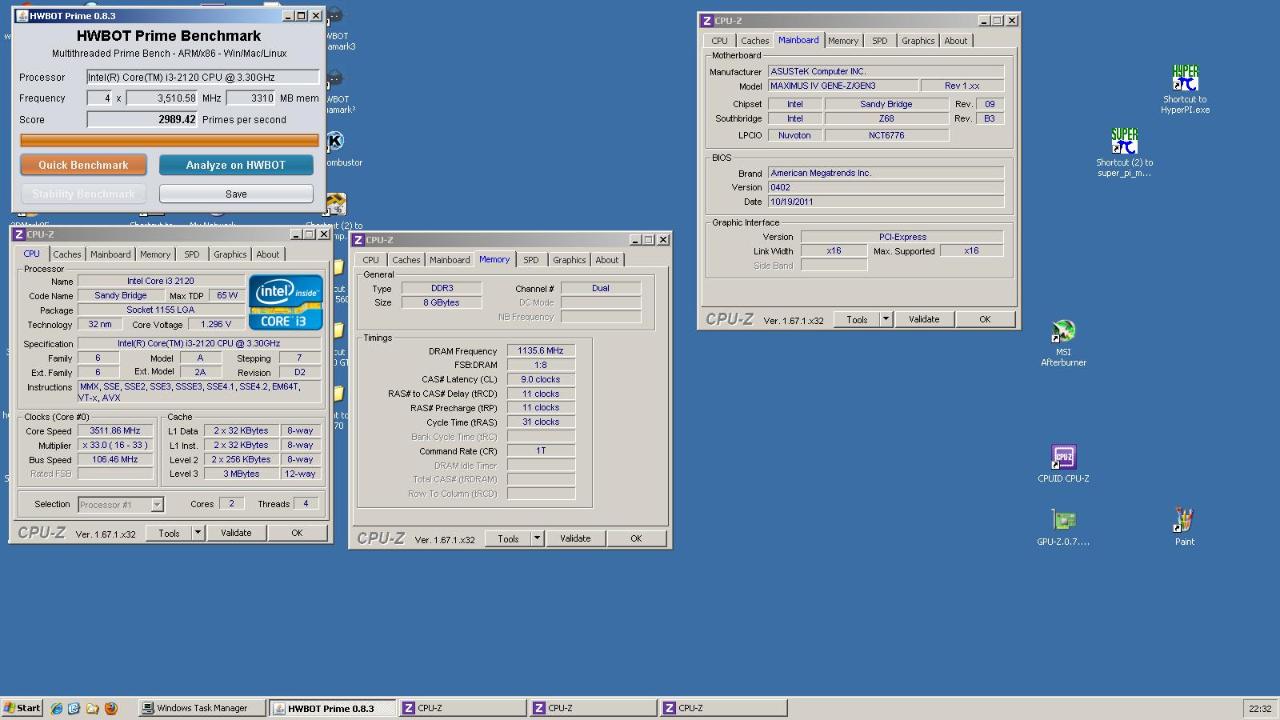Open the folder icon in quick launch
The height and width of the screenshot is (720, 1280).
pos(92,708)
